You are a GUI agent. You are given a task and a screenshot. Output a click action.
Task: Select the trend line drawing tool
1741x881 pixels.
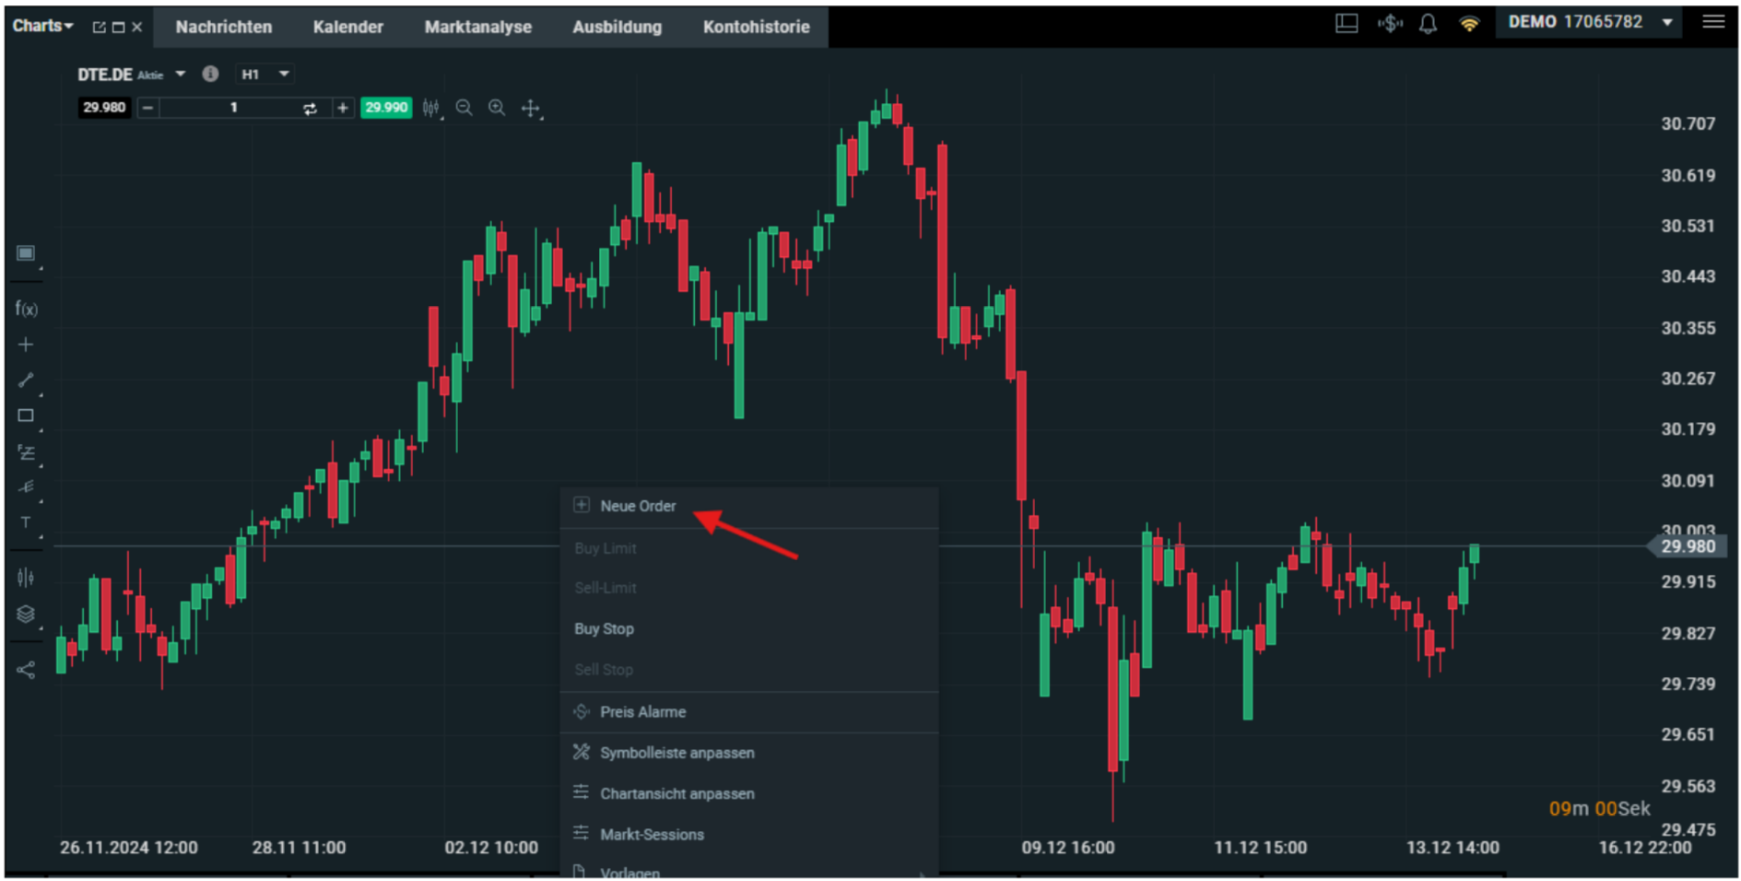pyautogui.click(x=26, y=380)
